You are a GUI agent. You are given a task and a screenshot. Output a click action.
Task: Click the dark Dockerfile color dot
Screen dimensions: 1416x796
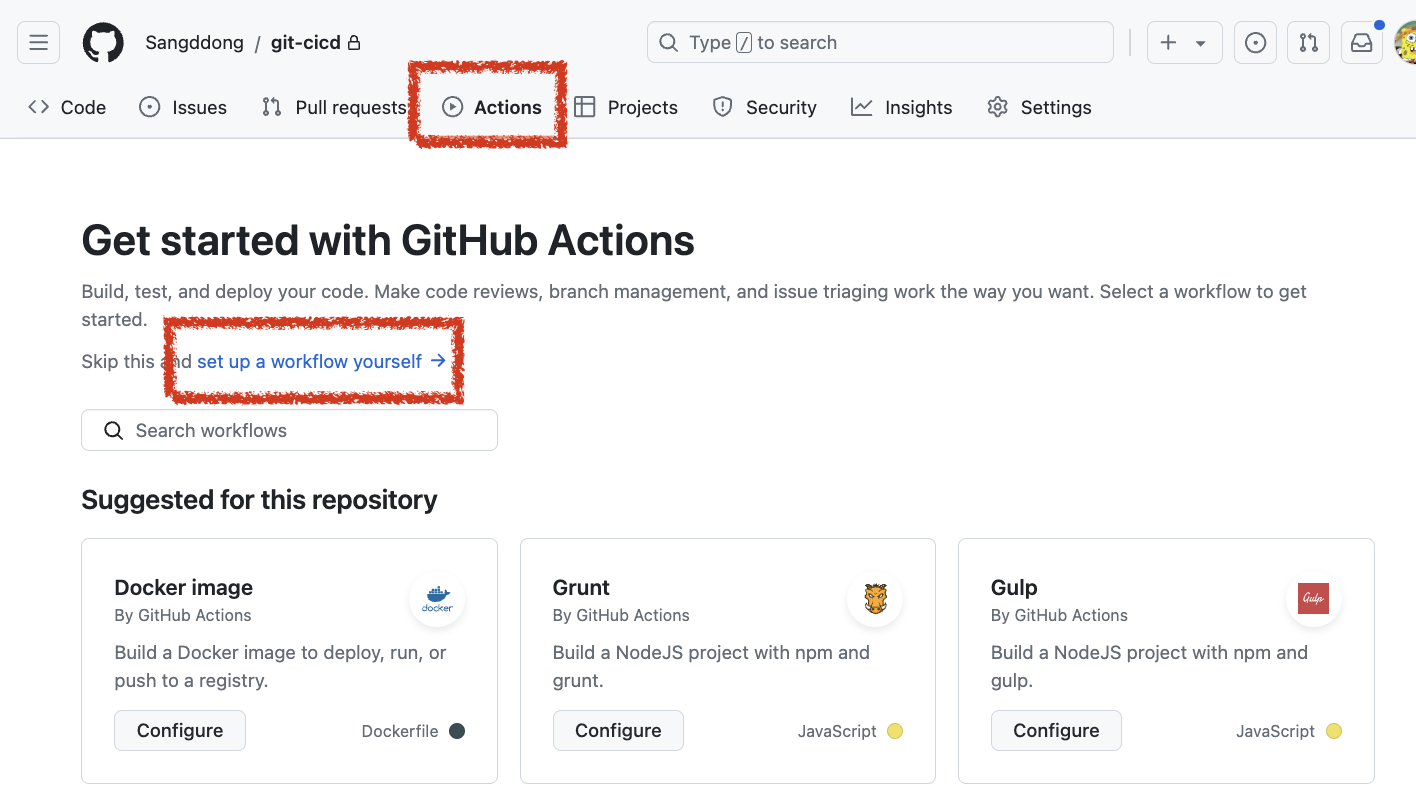[x=457, y=731]
